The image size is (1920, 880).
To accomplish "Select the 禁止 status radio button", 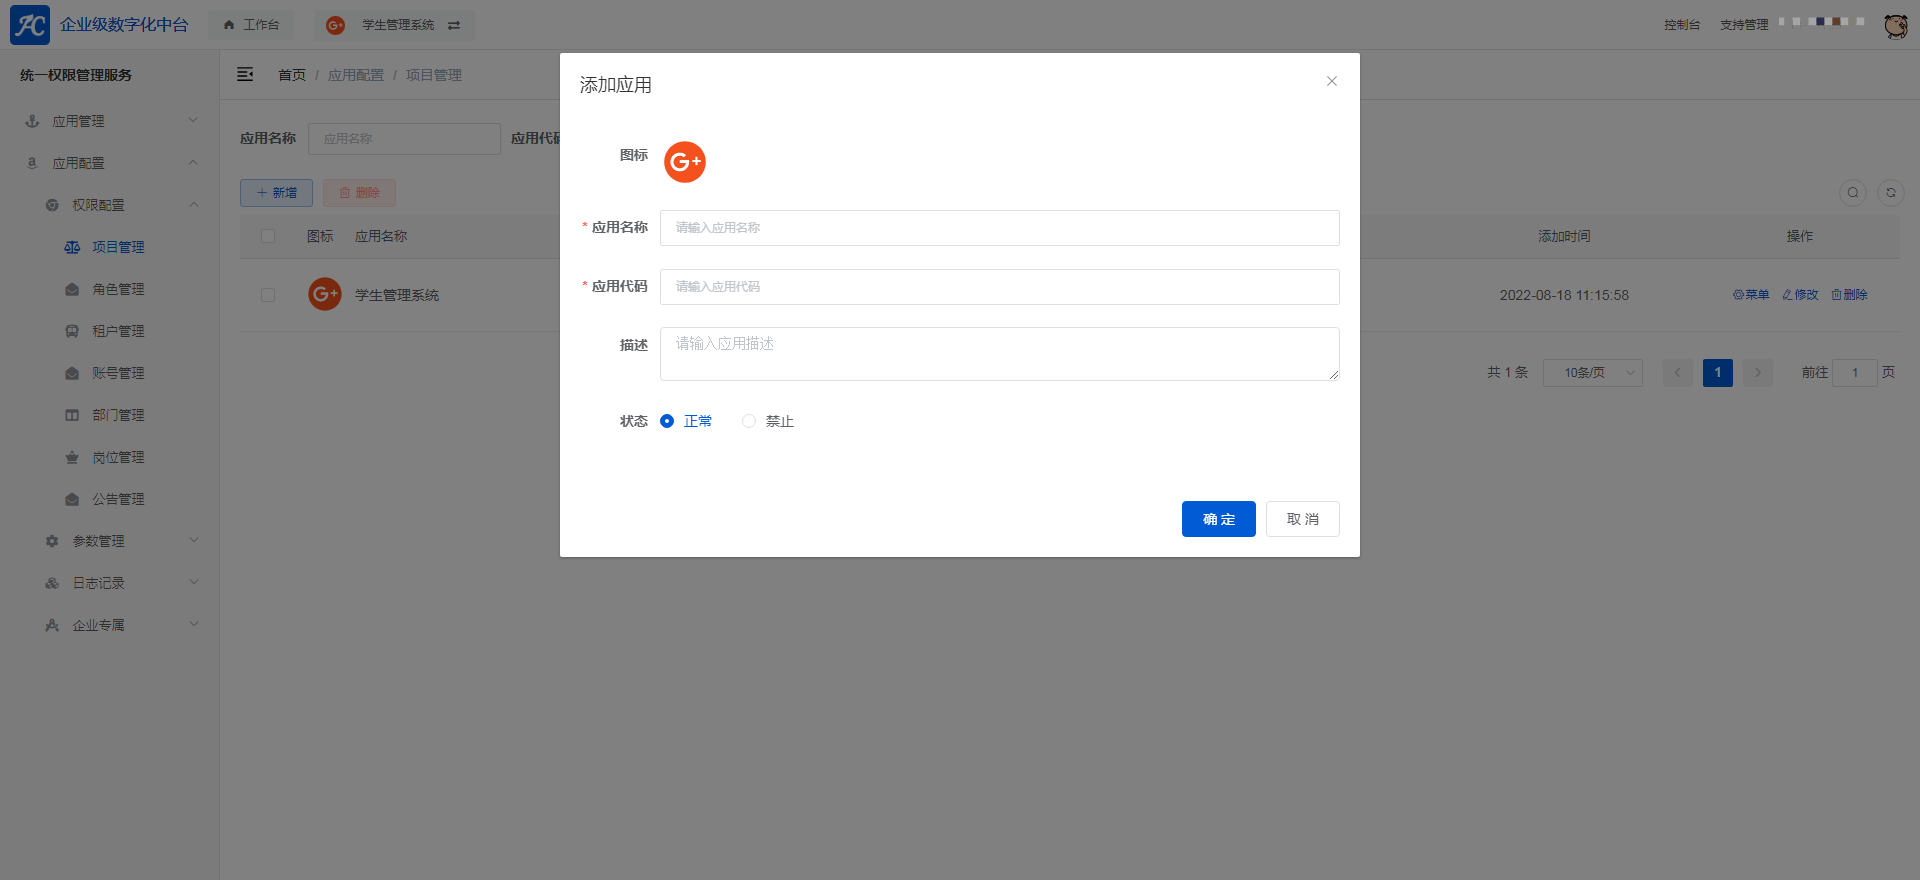I will click(749, 421).
